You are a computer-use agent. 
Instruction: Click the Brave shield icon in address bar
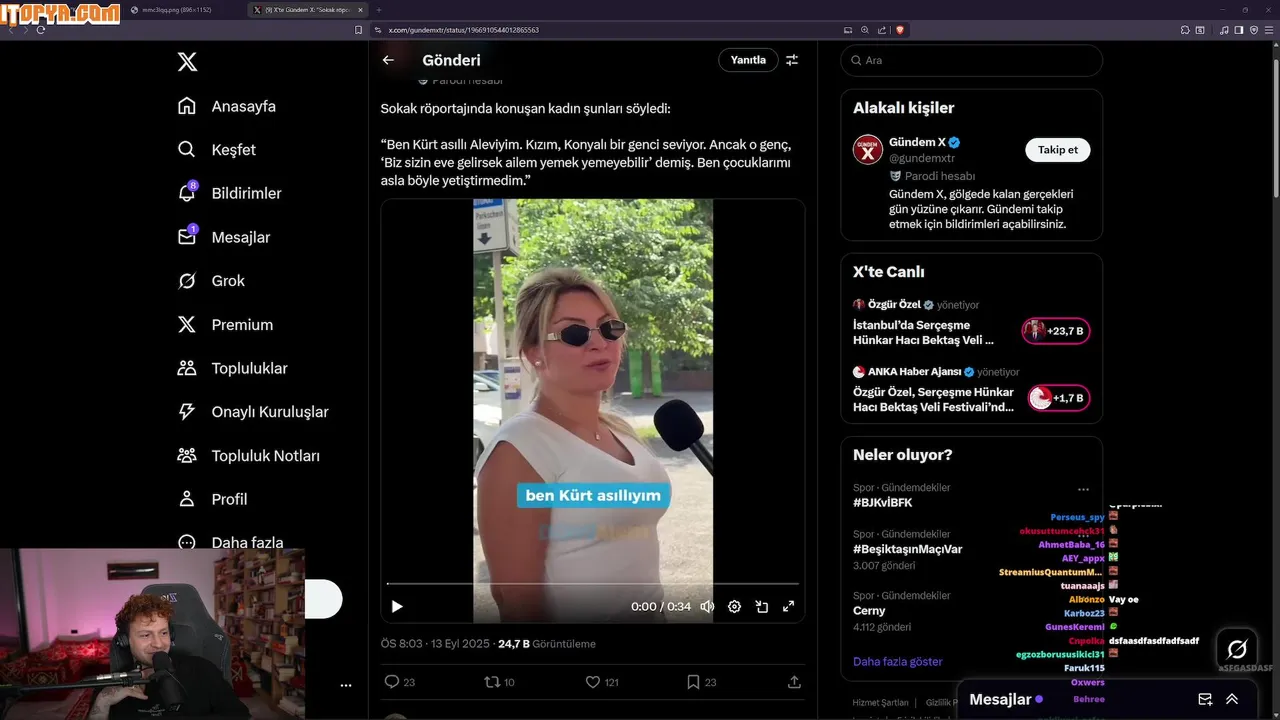(900, 30)
